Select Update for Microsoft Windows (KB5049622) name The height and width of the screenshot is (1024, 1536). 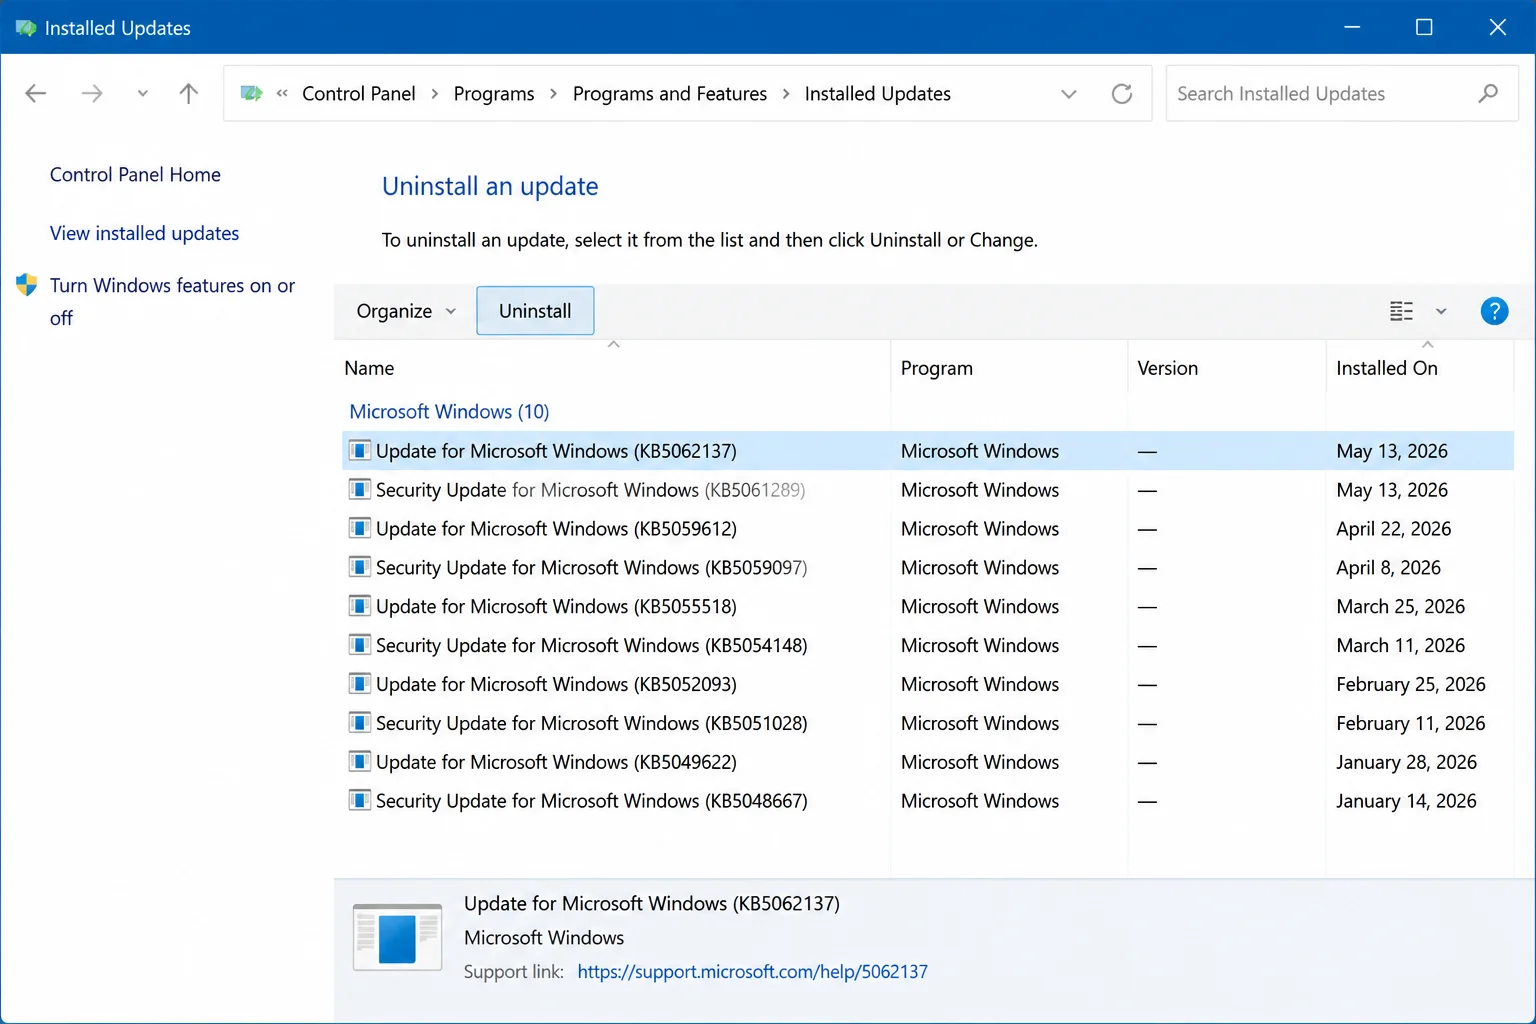click(x=556, y=763)
